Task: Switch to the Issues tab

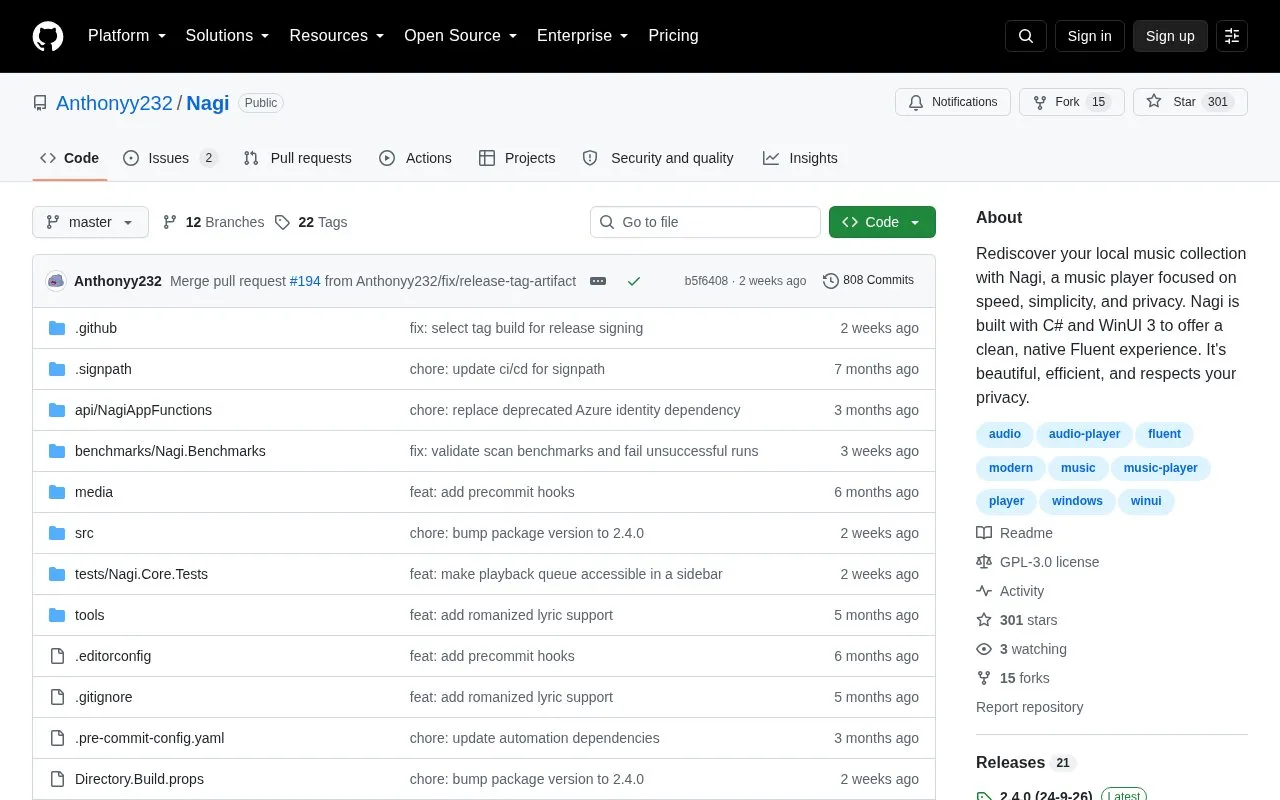Action: (x=170, y=158)
